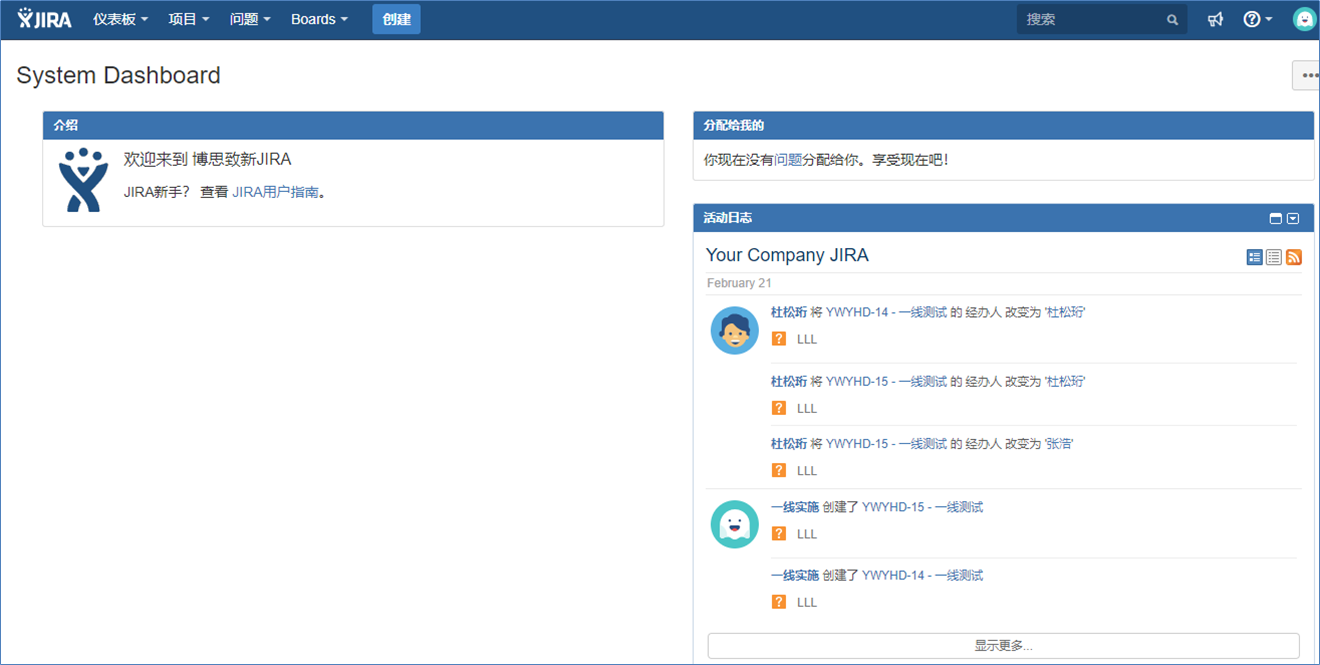This screenshot has height=665, width=1320.
Task: Click issue type icon under 张浩 entry
Action: (779, 470)
